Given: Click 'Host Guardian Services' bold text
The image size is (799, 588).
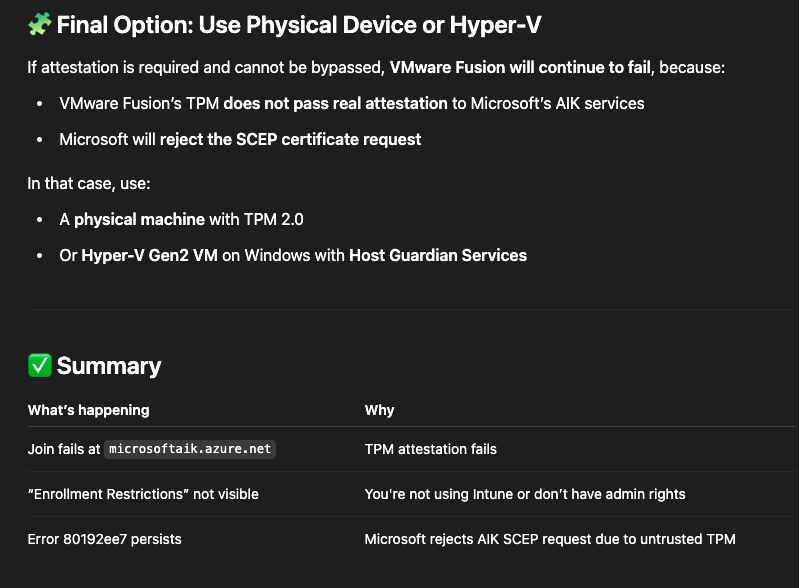Looking at the screenshot, I should pyautogui.click(x=438, y=255).
